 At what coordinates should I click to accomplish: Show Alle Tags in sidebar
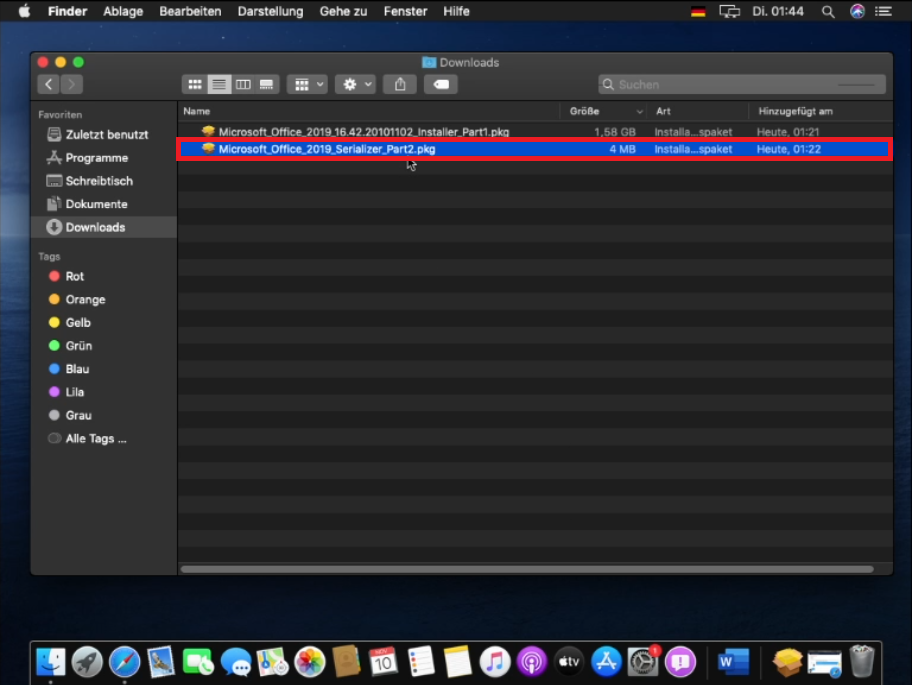(x=95, y=438)
